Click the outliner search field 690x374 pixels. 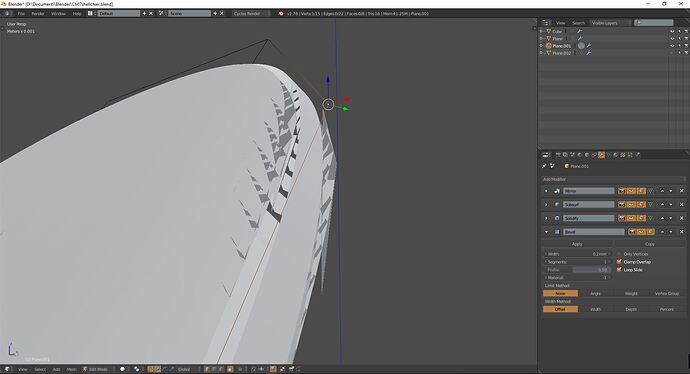coord(654,22)
